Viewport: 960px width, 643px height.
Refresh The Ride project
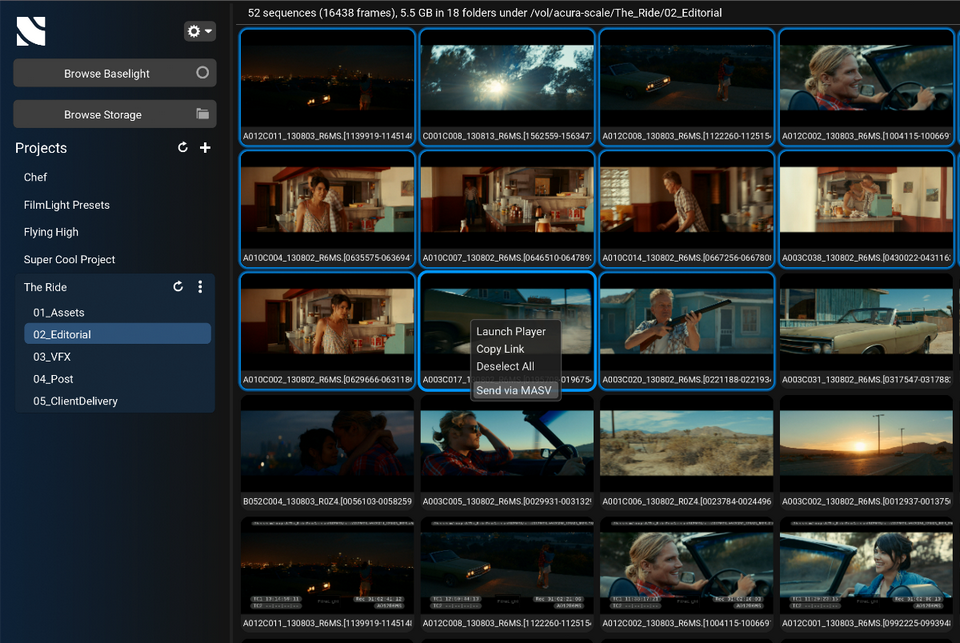178,287
